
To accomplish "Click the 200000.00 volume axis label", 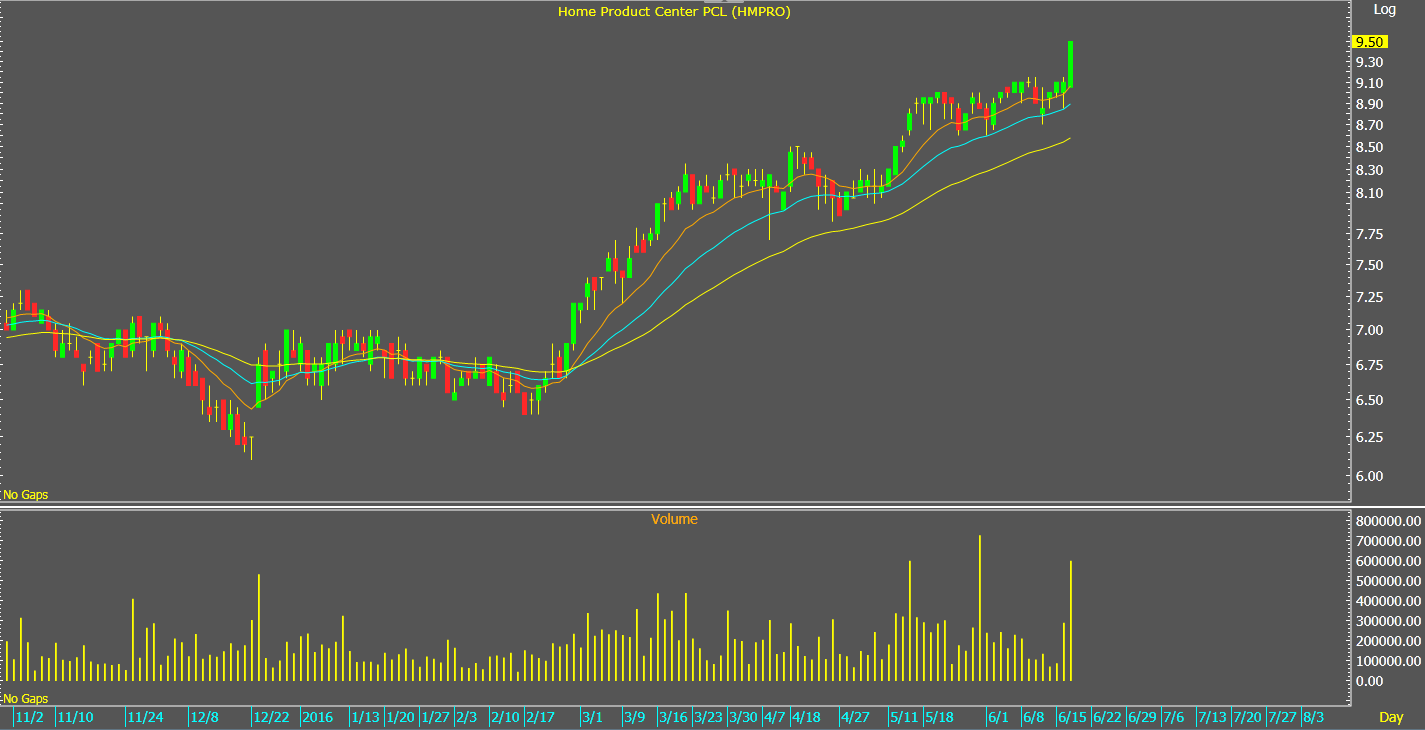I will tap(1388, 641).
